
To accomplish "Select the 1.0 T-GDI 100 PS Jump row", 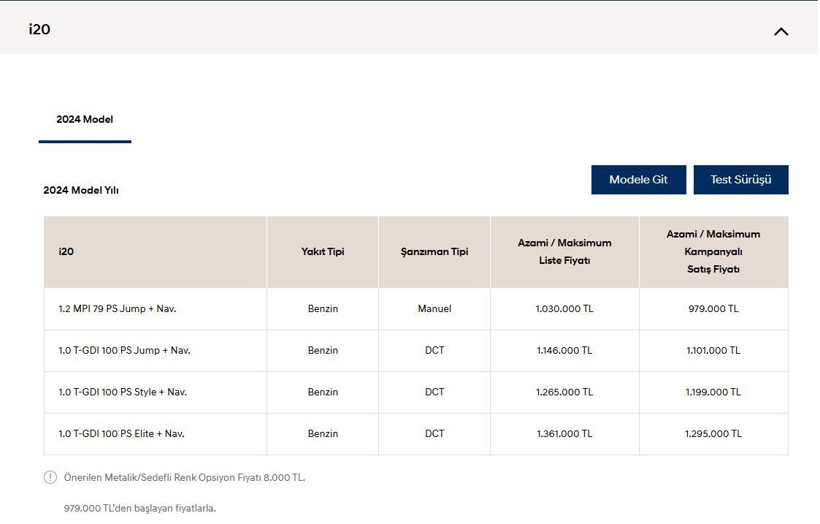I will (124, 351).
